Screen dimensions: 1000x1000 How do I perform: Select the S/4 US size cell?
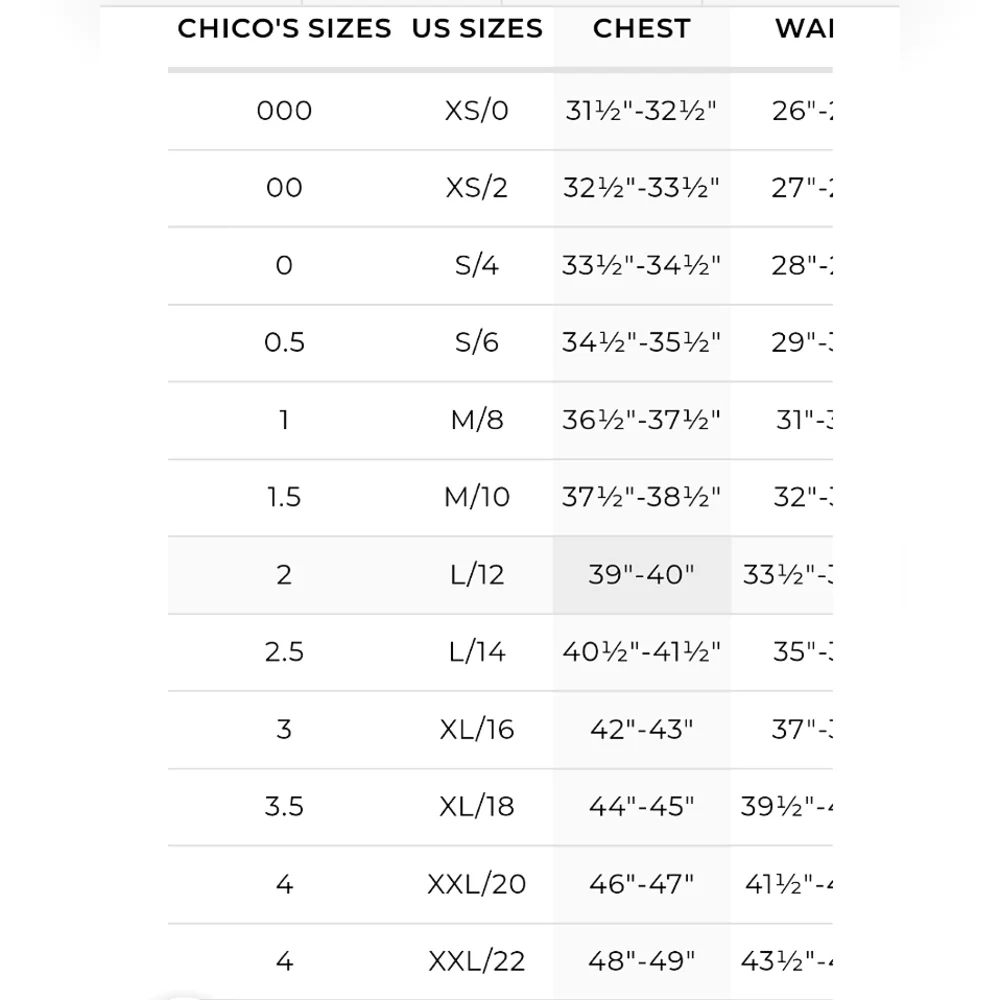pos(476,265)
